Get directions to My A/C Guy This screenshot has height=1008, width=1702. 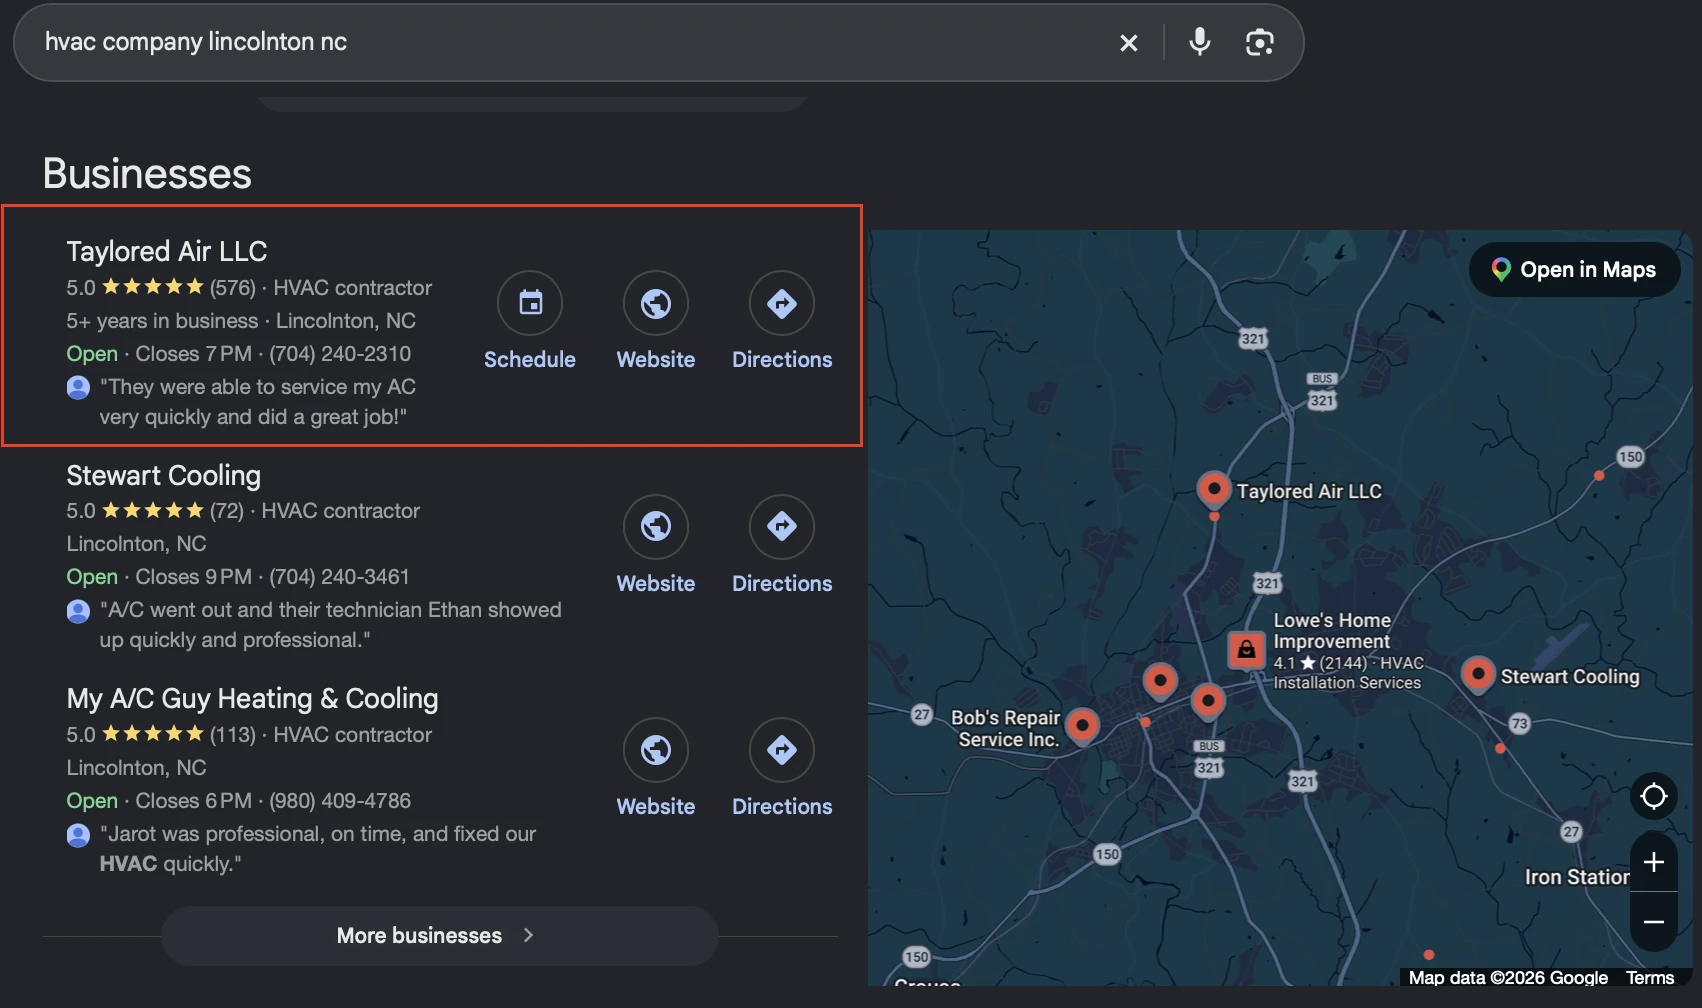(782, 750)
